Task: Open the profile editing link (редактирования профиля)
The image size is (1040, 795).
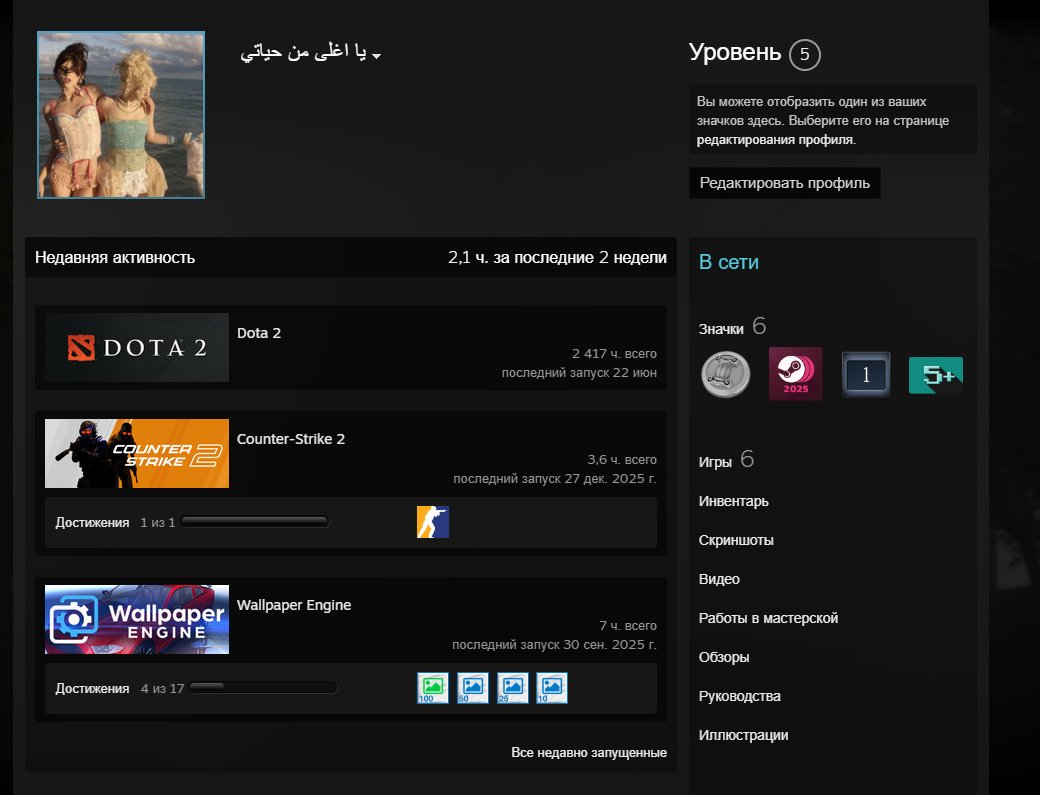Action: coord(775,140)
